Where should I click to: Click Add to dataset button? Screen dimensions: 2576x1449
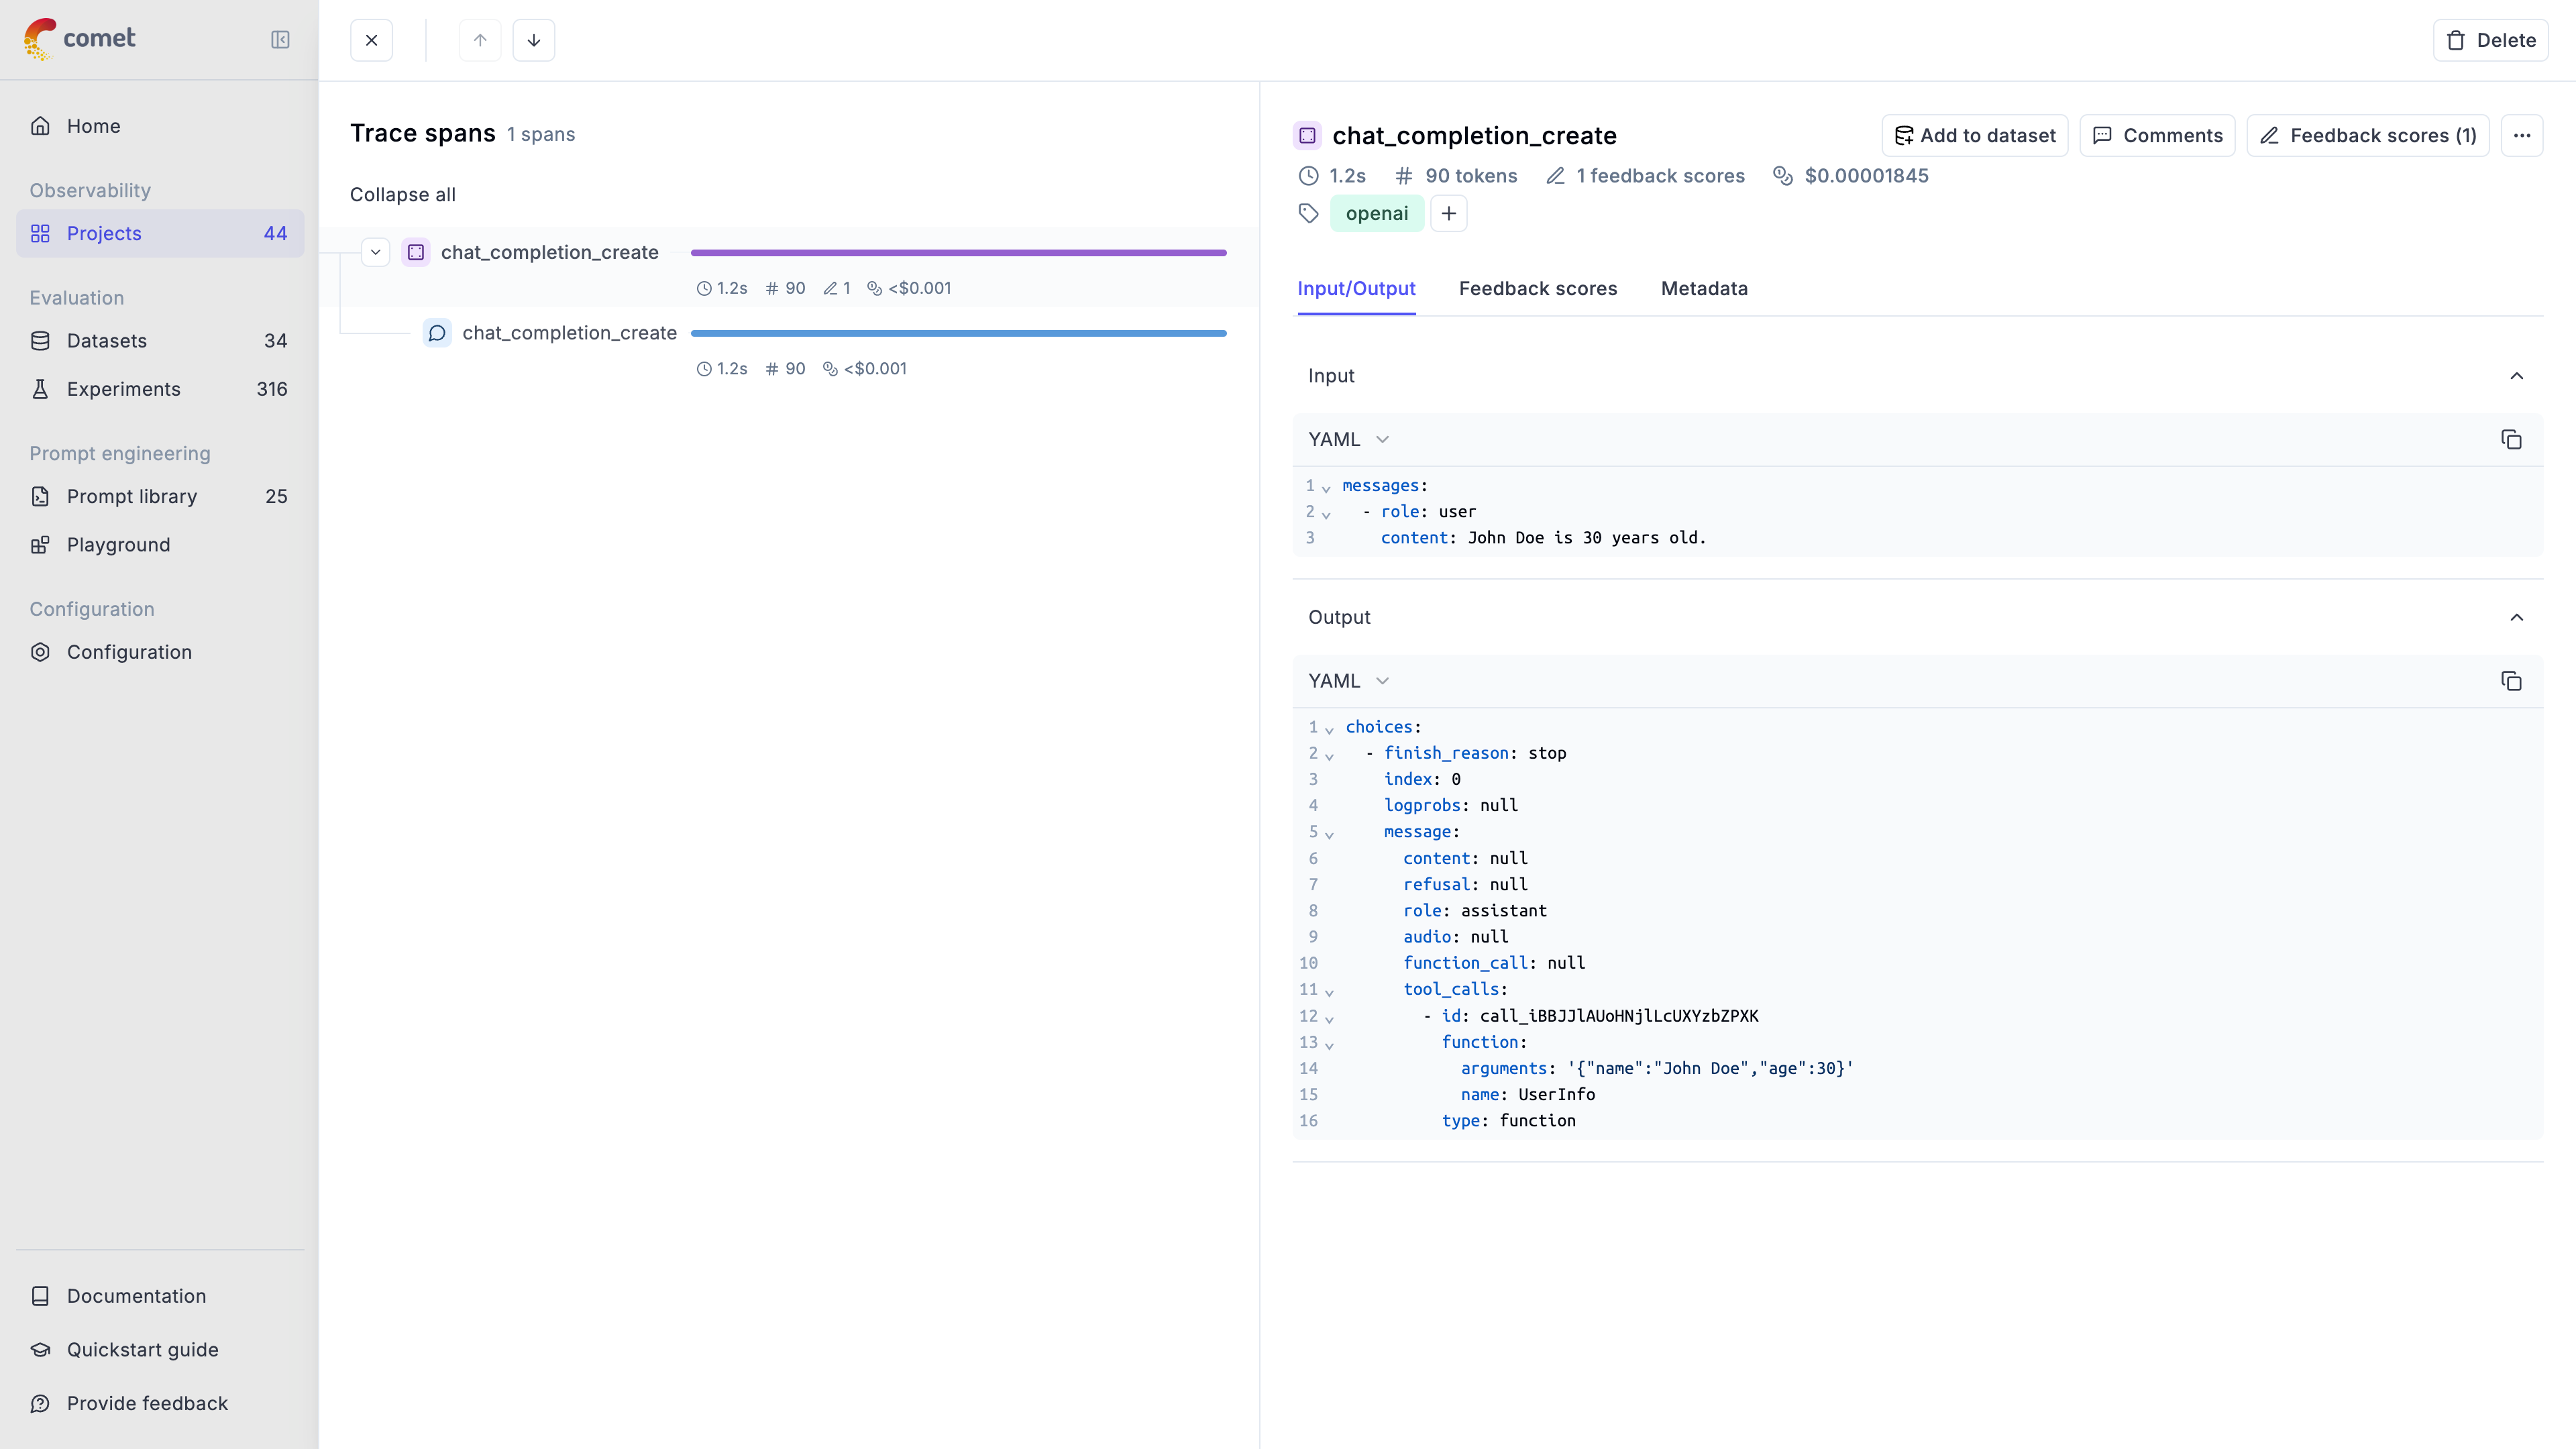(1974, 135)
